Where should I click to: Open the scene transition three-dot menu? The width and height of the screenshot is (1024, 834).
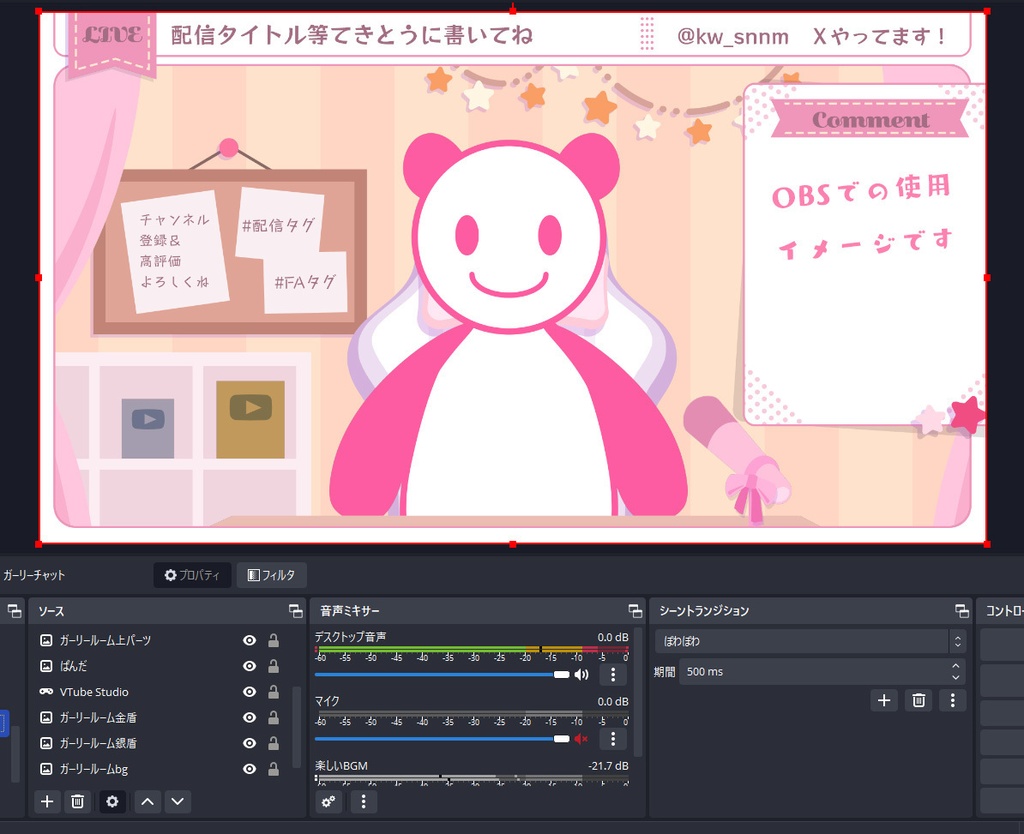click(x=952, y=700)
